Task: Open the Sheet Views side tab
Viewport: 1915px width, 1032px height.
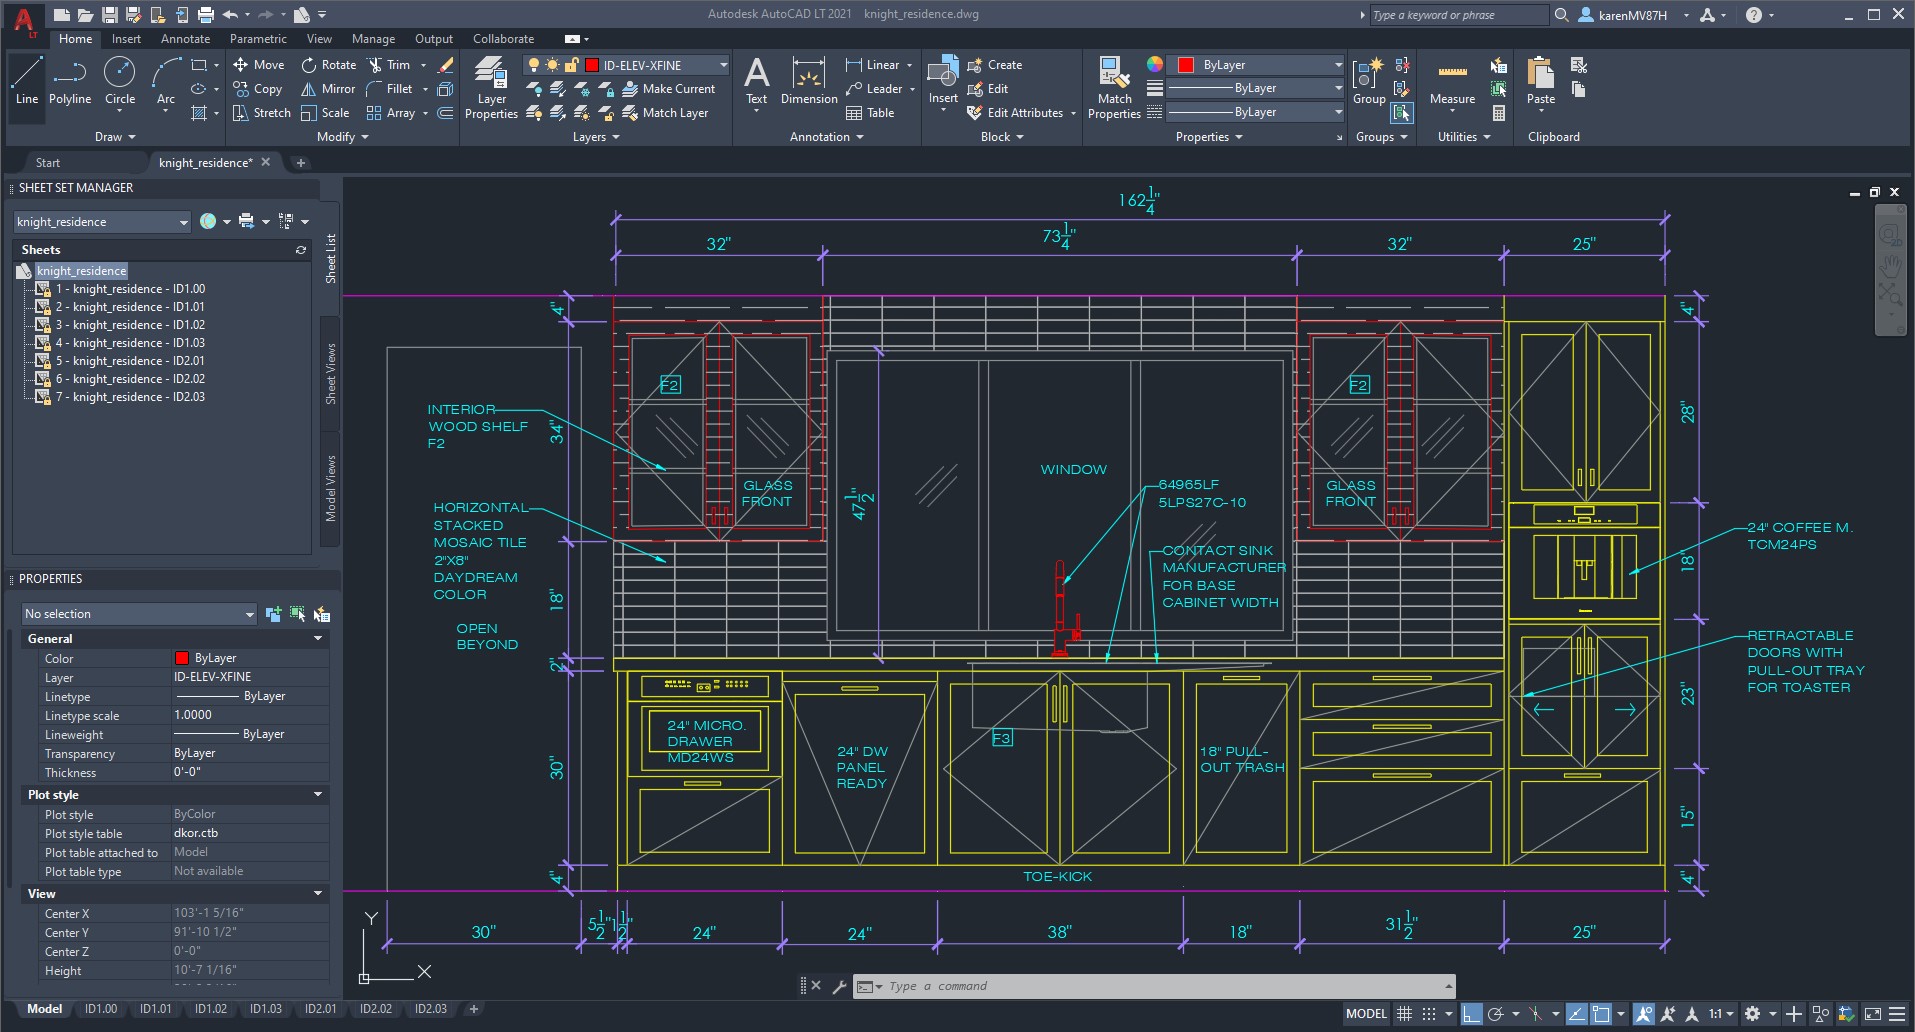Action: (330, 374)
